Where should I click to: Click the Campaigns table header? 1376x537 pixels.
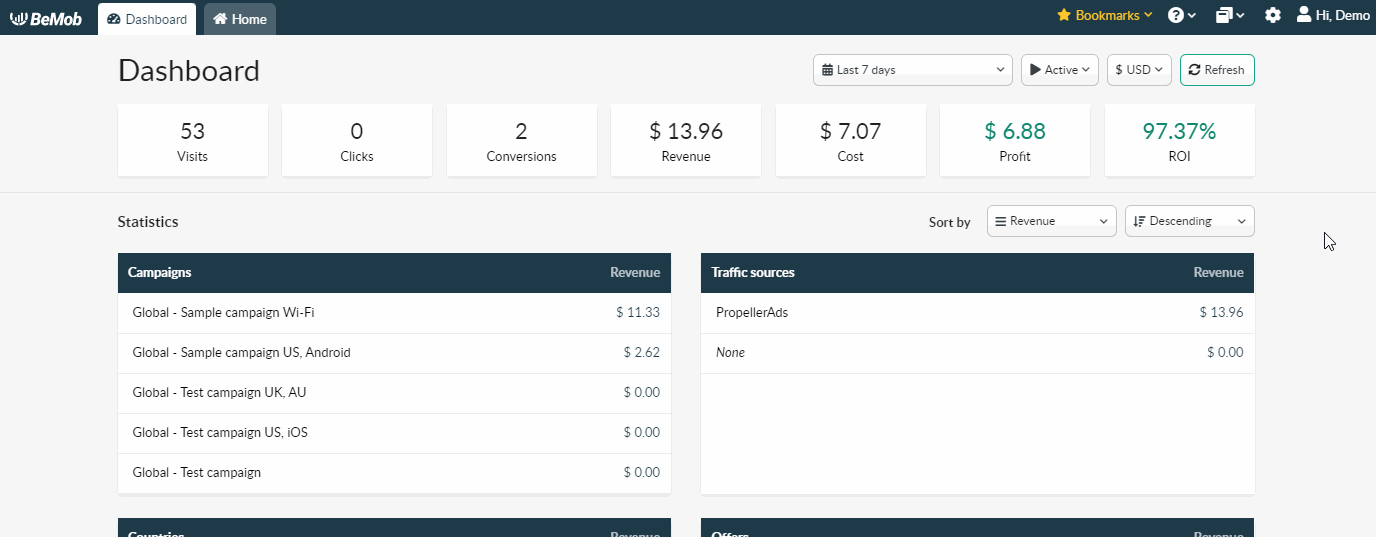[x=160, y=273]
